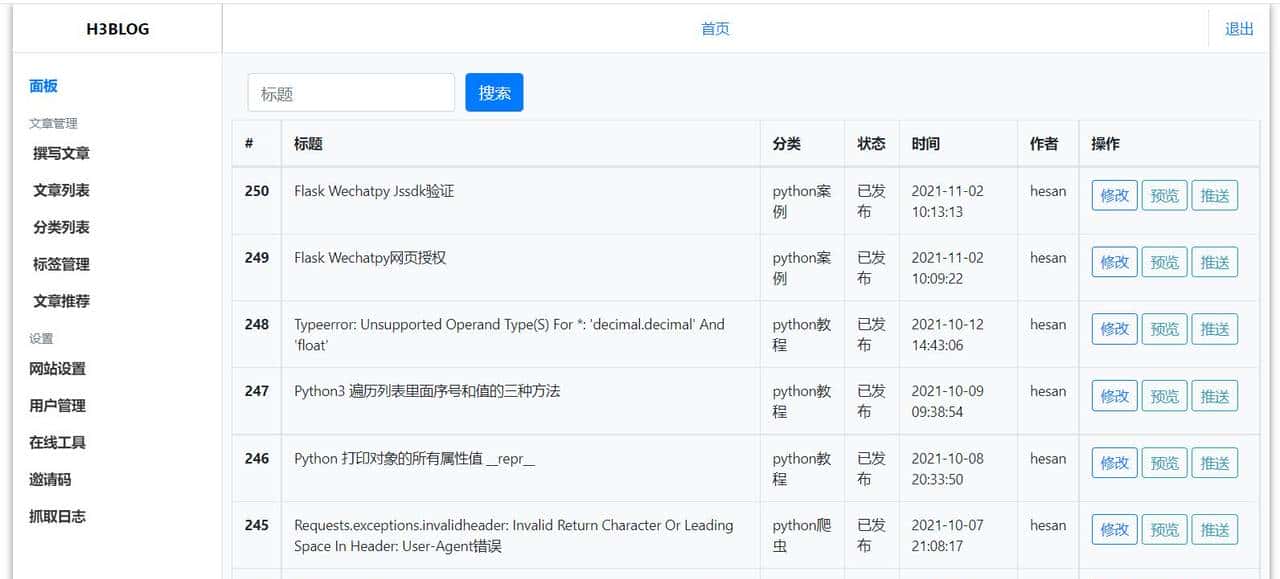Click 预览 for article 249 Flask Wechatpy网页授权
The height and width of the screenshot is (579, 1280).
tap(1164, 262)
